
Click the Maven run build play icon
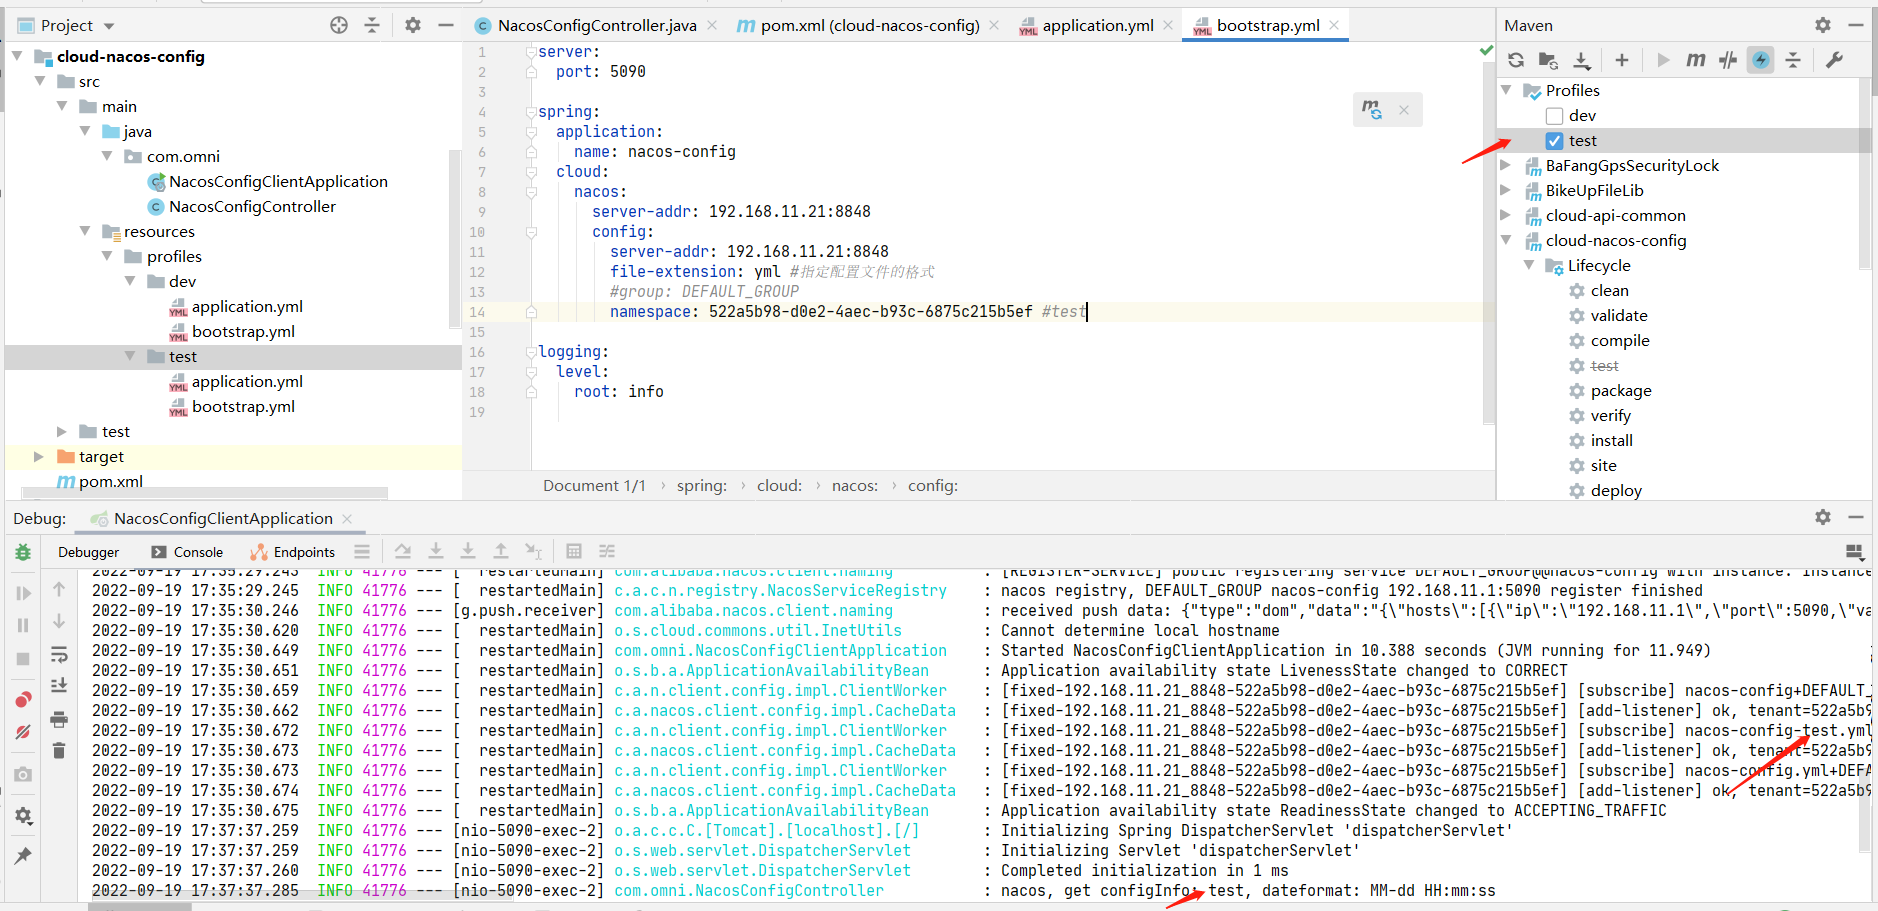click(x=1663, y=60)
